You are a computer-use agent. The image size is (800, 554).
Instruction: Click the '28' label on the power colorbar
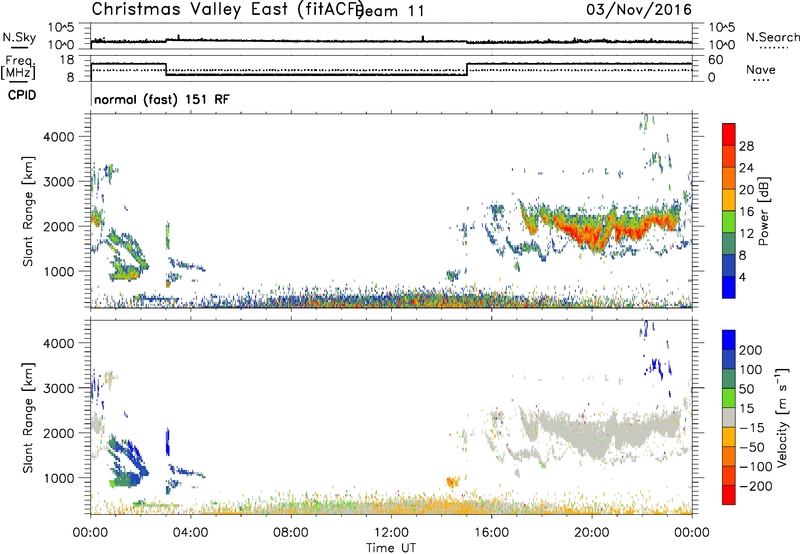click(746, 146)
